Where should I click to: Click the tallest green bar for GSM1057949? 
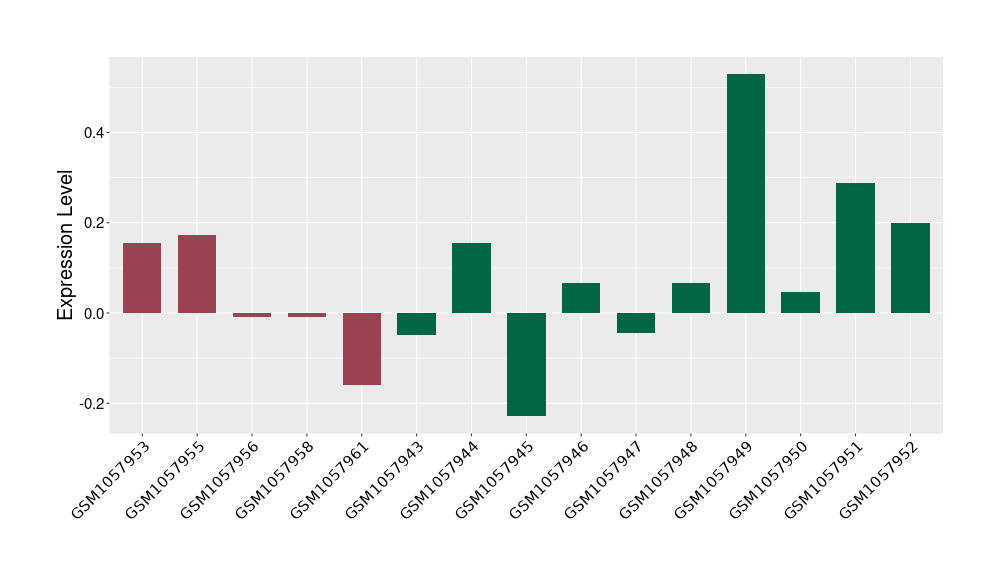point(745,193)
